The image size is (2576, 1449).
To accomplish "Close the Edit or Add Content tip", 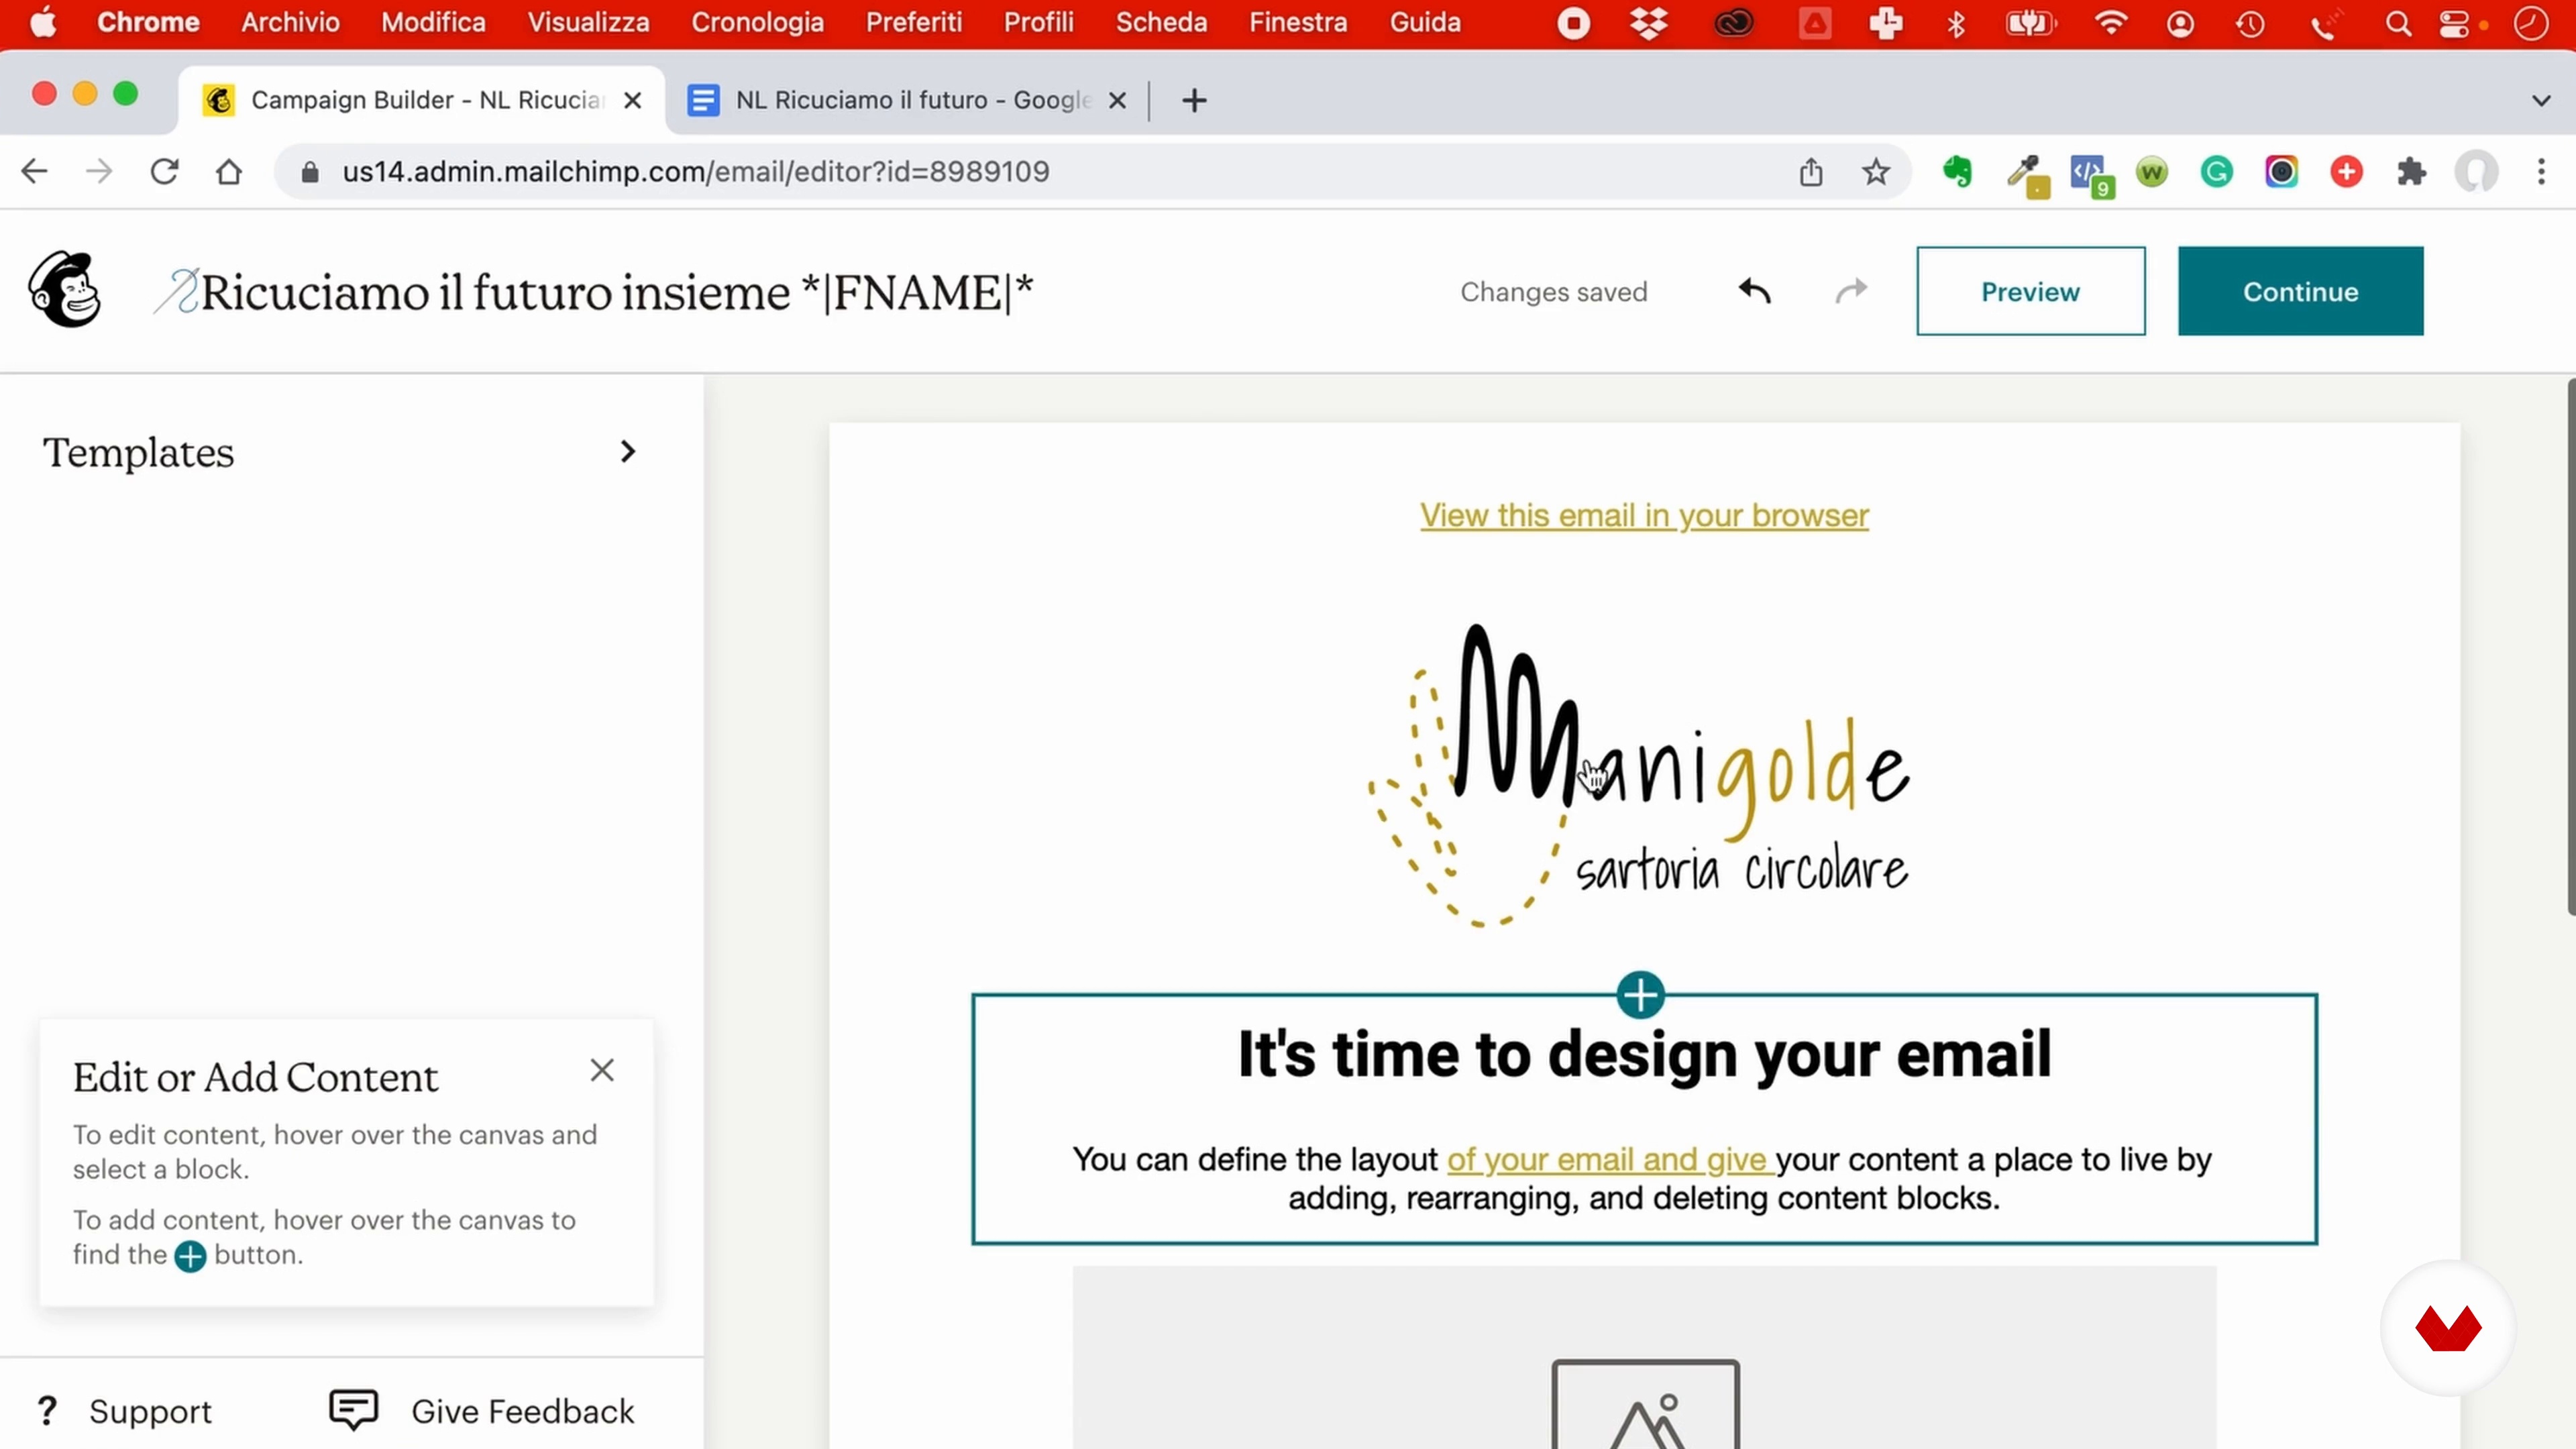I will click(x=602, y=1070).
